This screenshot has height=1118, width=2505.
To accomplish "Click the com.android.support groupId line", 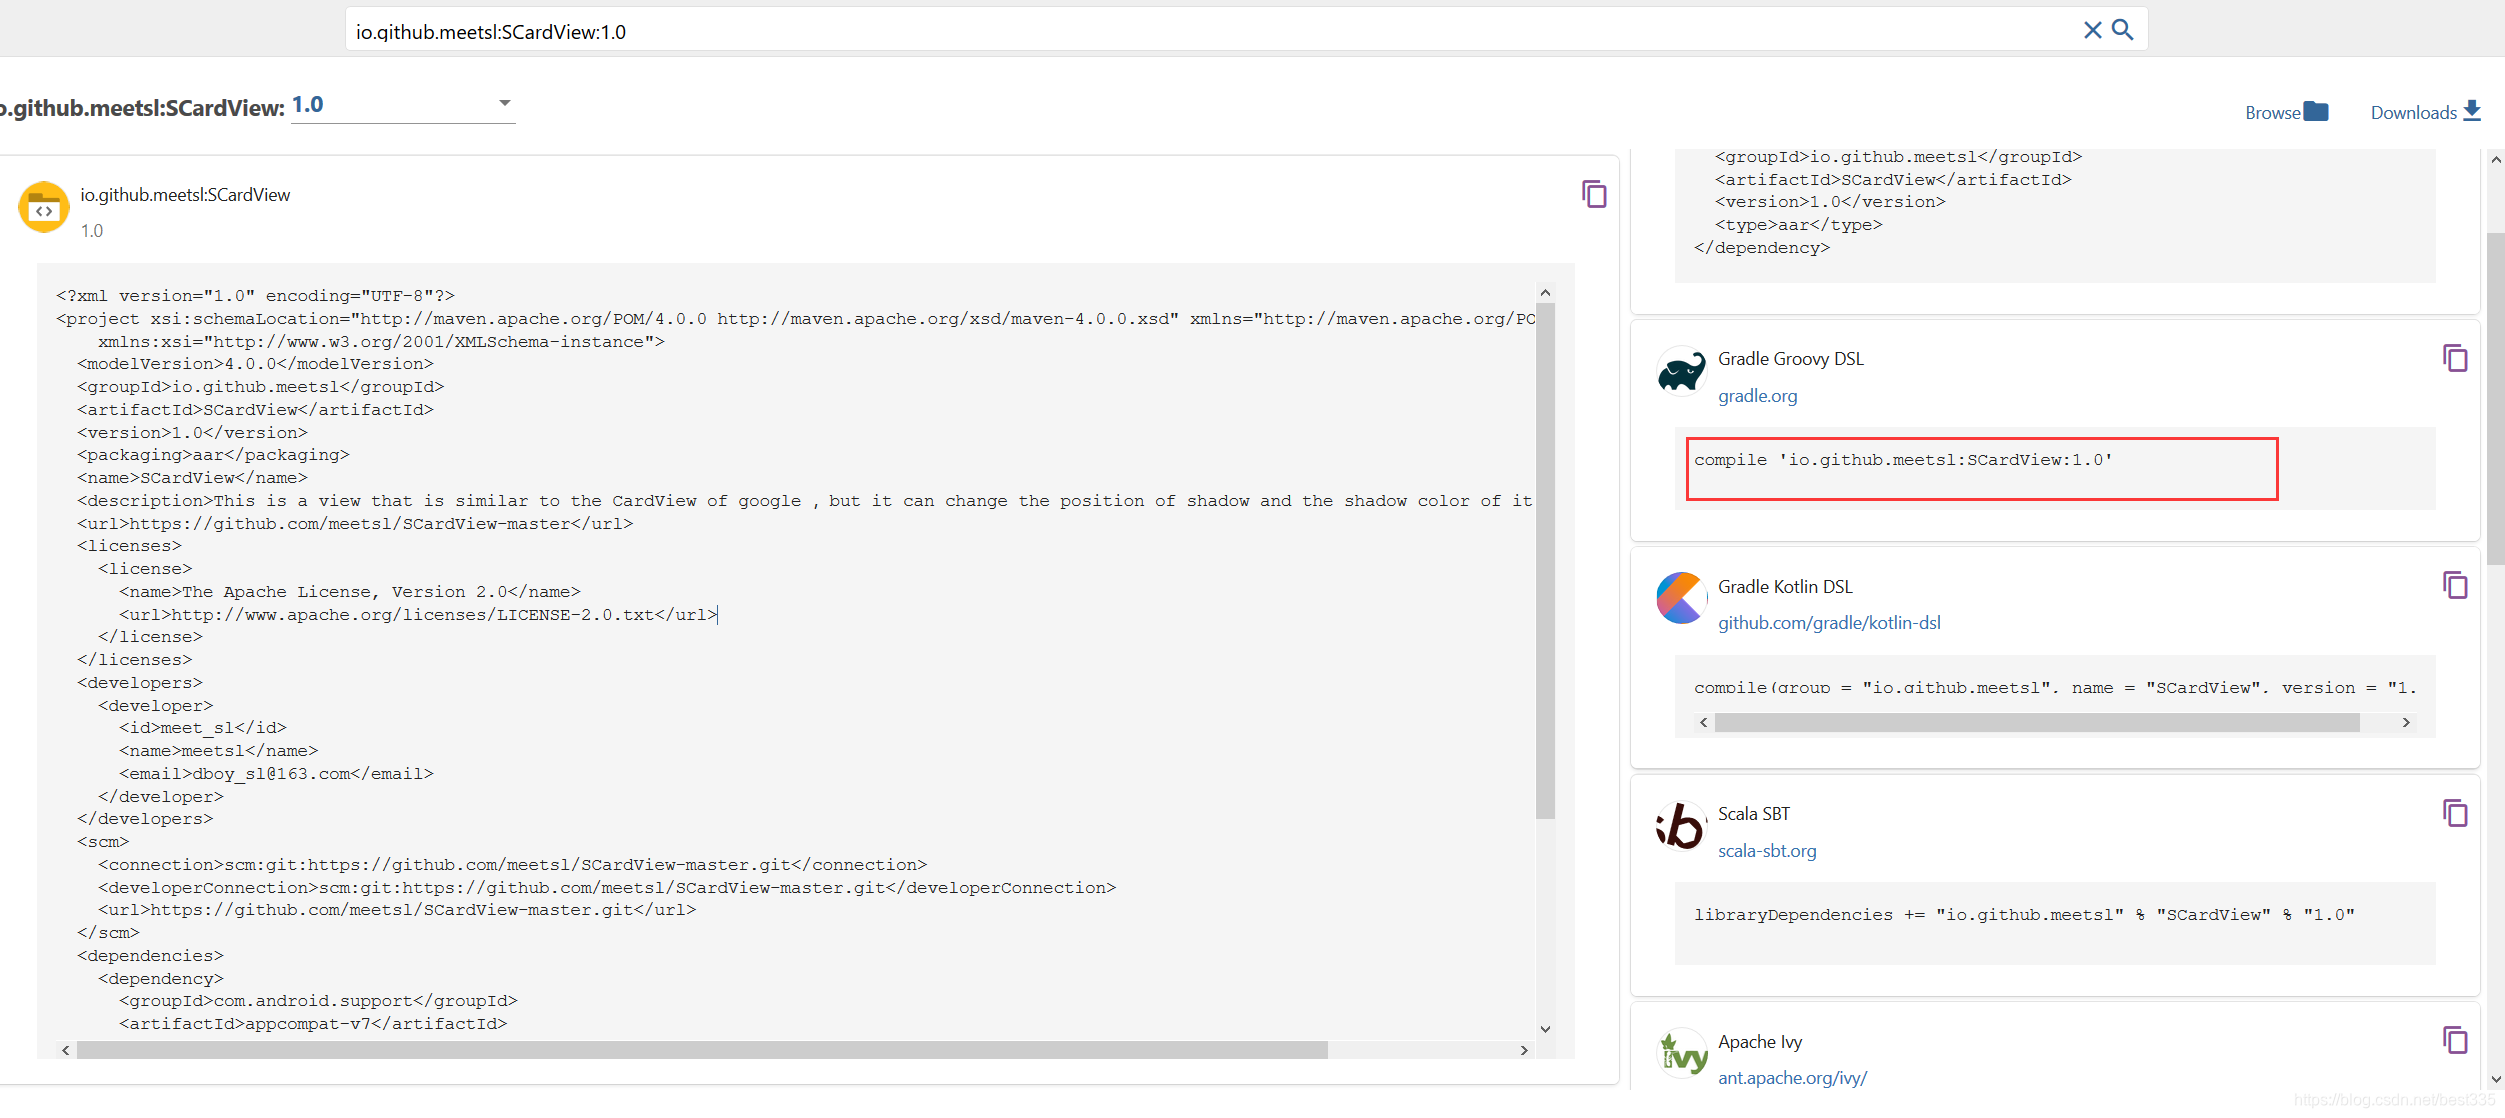I will click(318, 1001).
